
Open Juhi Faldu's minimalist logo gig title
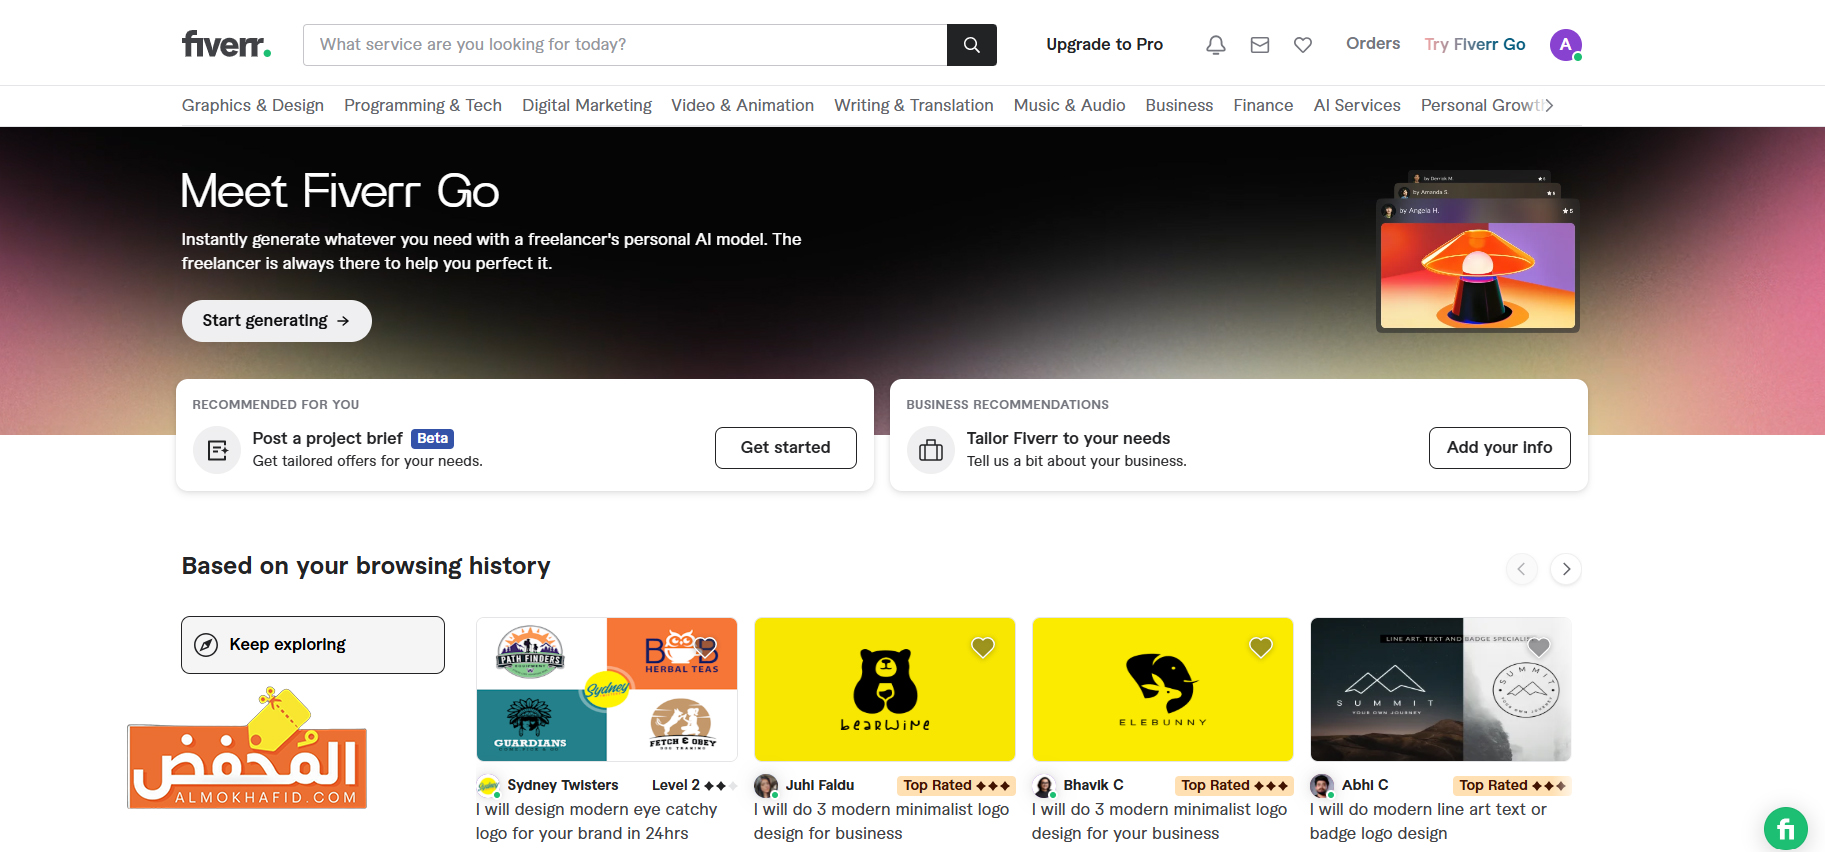(882, 822)
